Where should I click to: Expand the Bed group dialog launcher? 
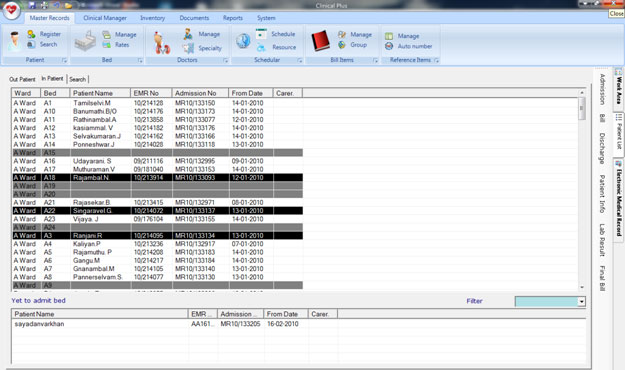[140, 60]
